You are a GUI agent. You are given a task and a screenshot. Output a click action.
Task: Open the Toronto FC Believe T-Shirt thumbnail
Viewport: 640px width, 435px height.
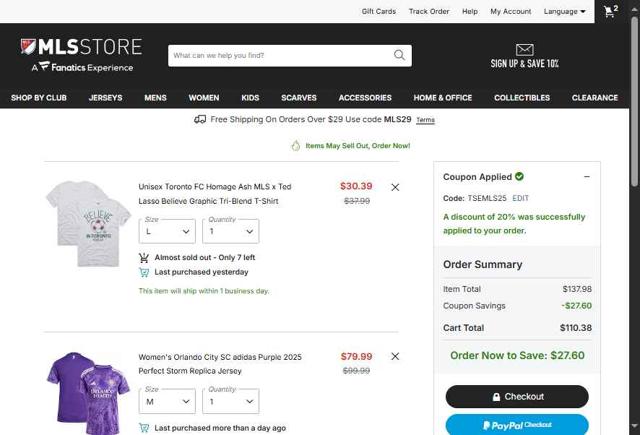coord(88,224)
